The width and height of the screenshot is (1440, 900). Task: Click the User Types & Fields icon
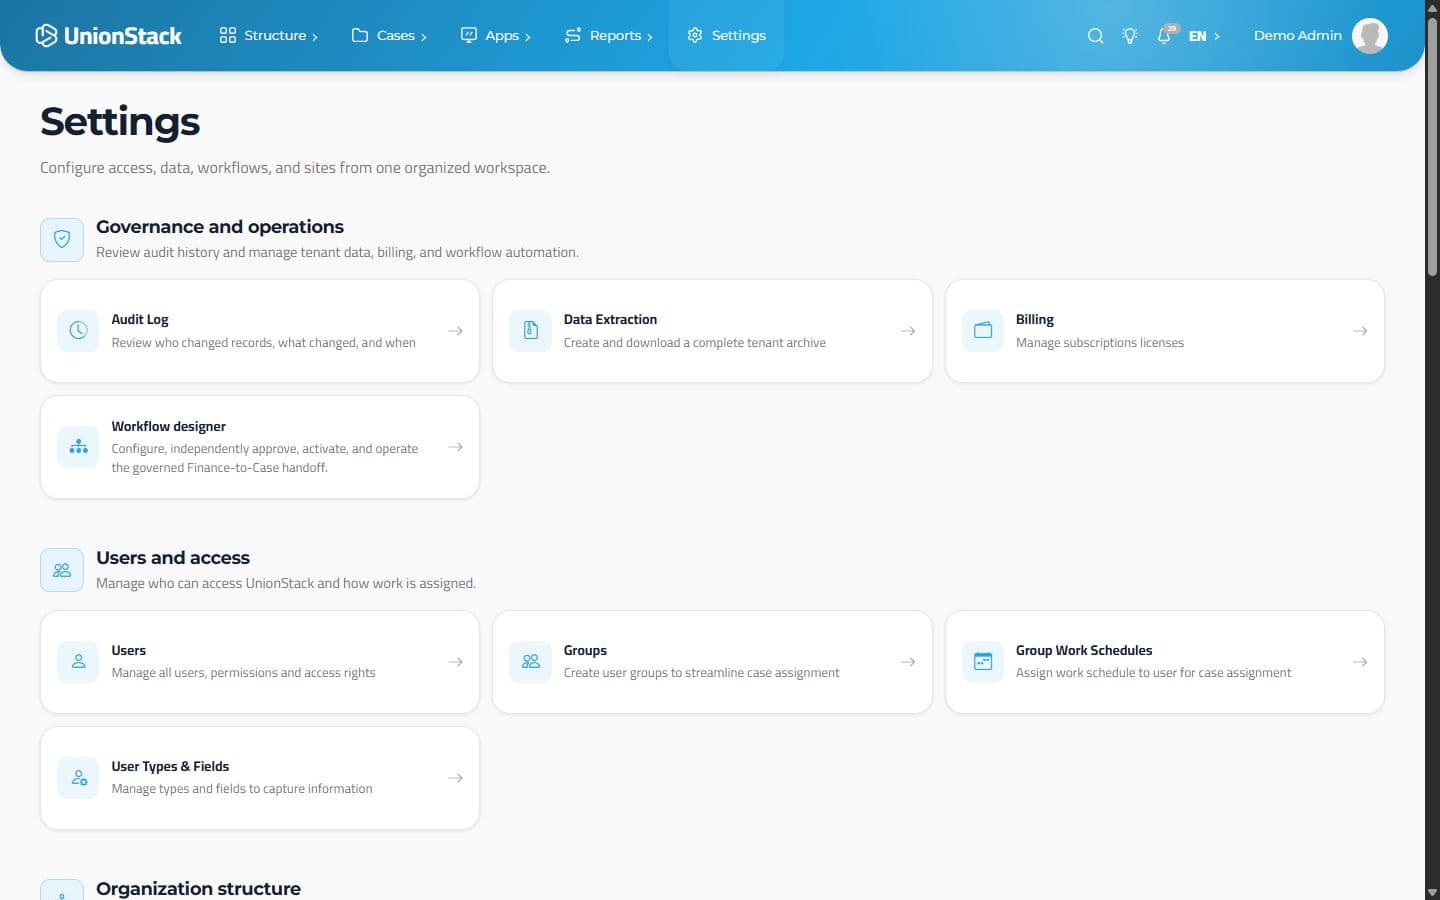point(78,778)
